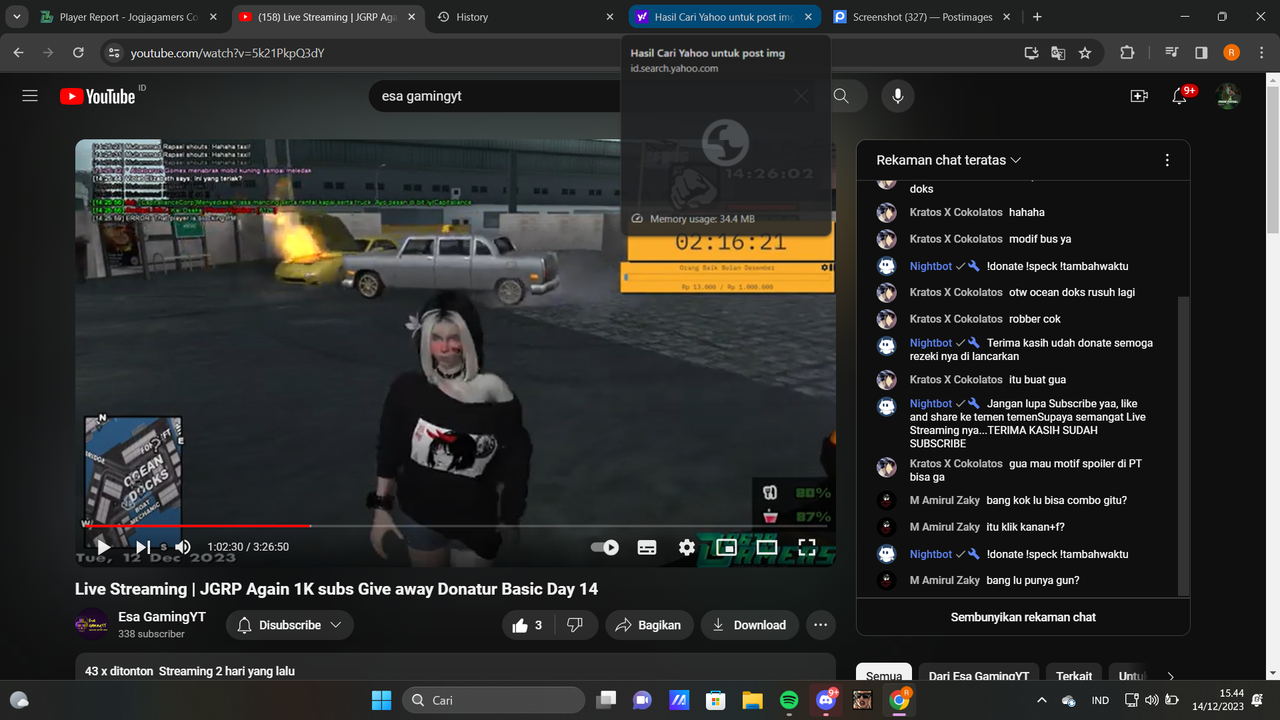Play the video

pyautogui.click(x=103, y=547)
